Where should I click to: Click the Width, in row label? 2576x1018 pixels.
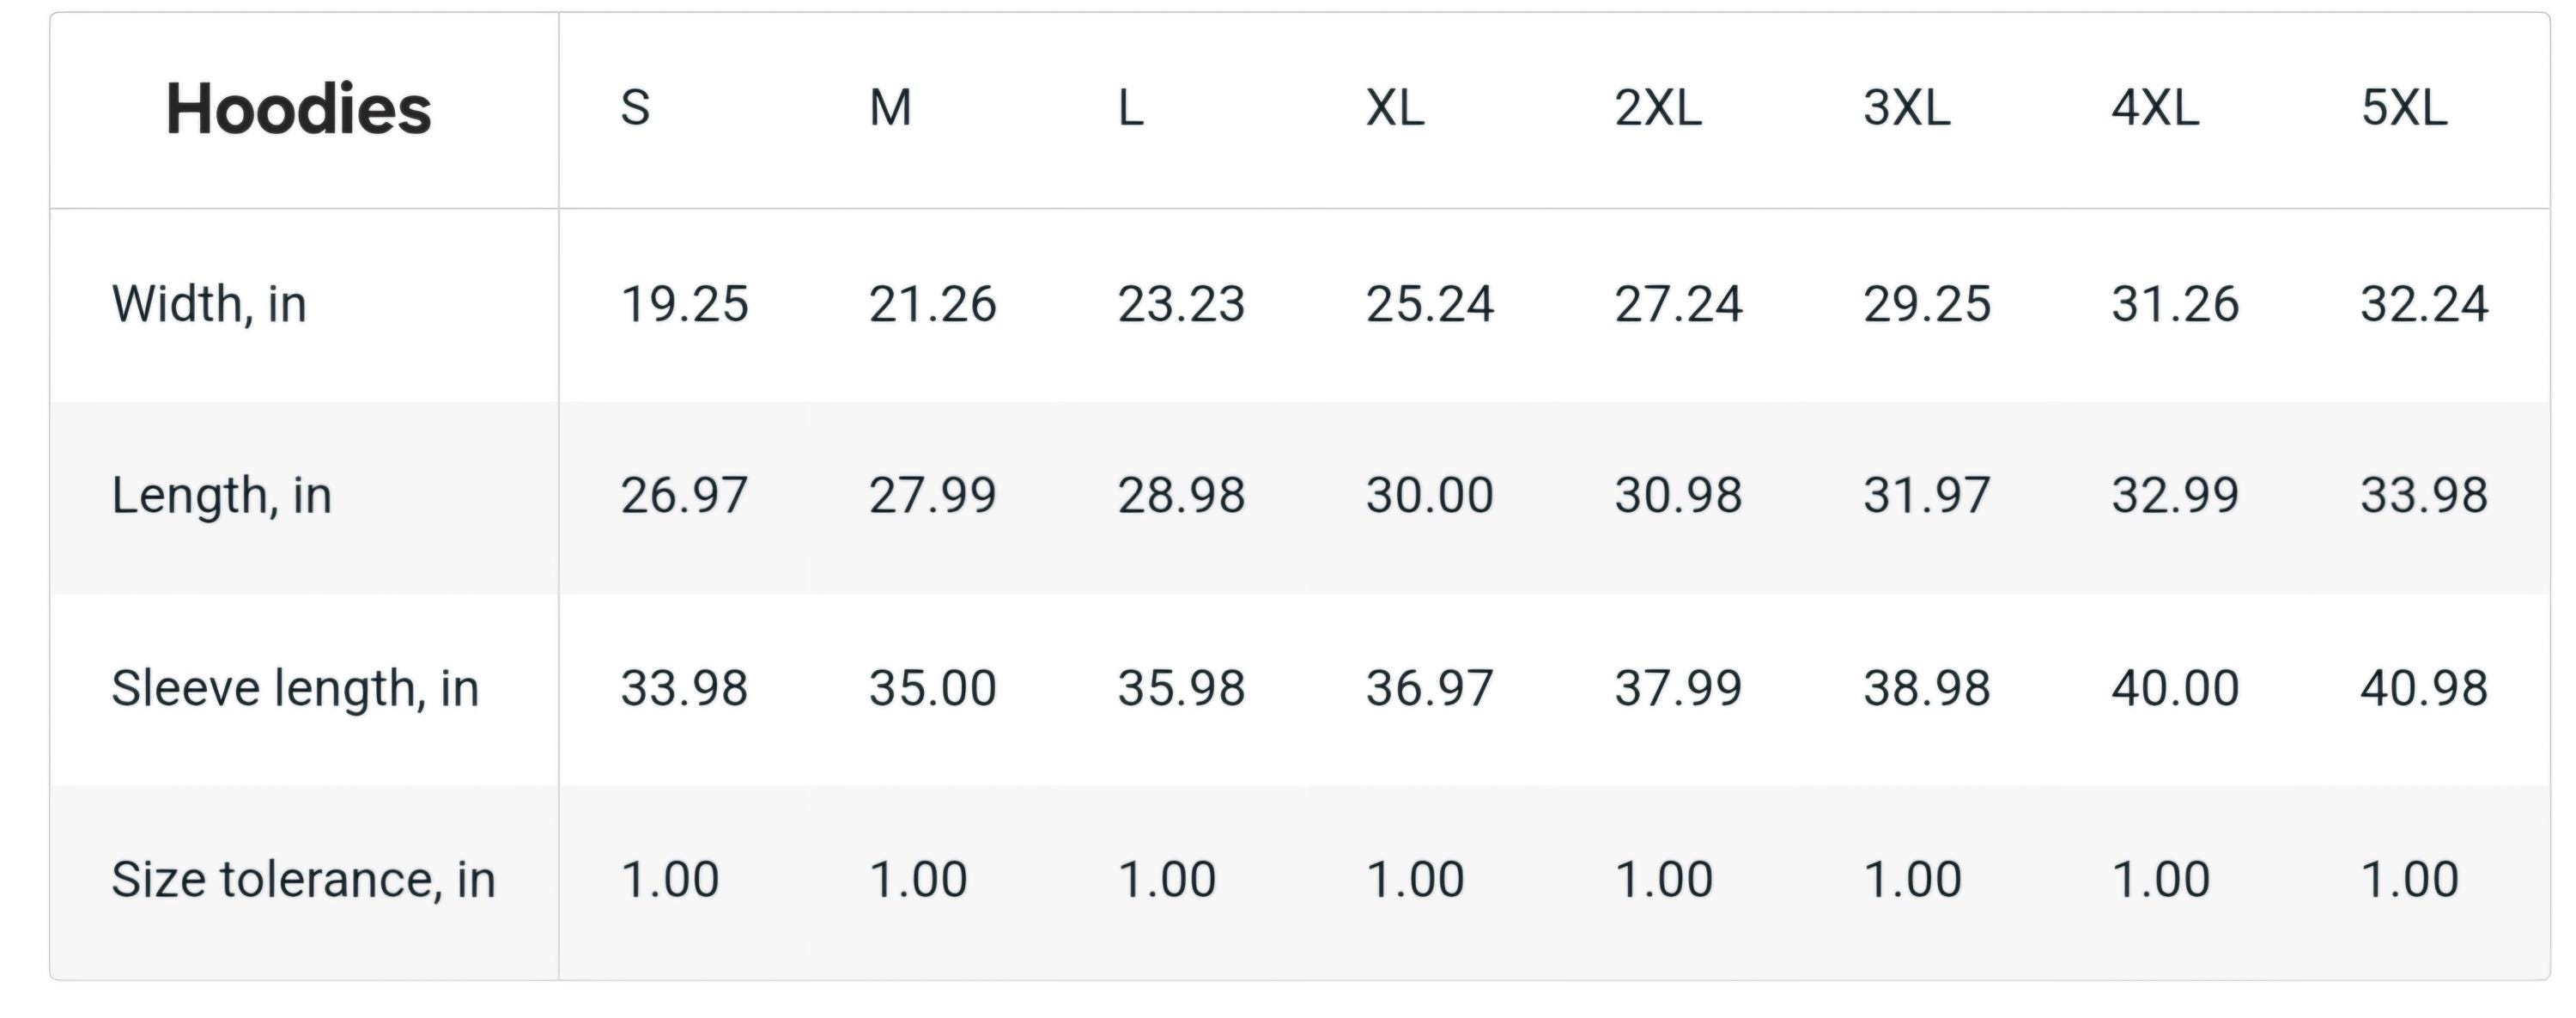209,305
